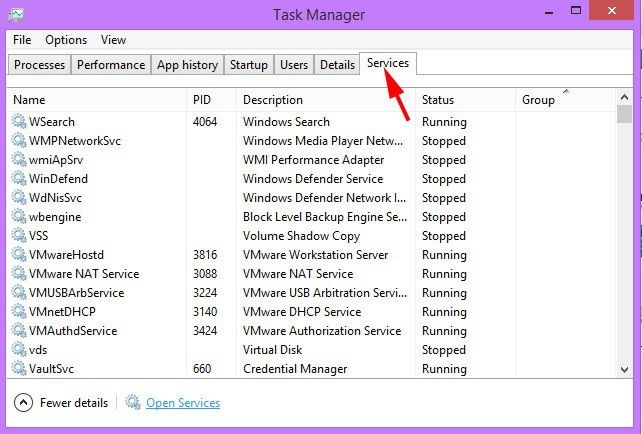Click the Task Manager title bar icon
The width and height of the screenshot is (642, 434).
pos(16,15)
